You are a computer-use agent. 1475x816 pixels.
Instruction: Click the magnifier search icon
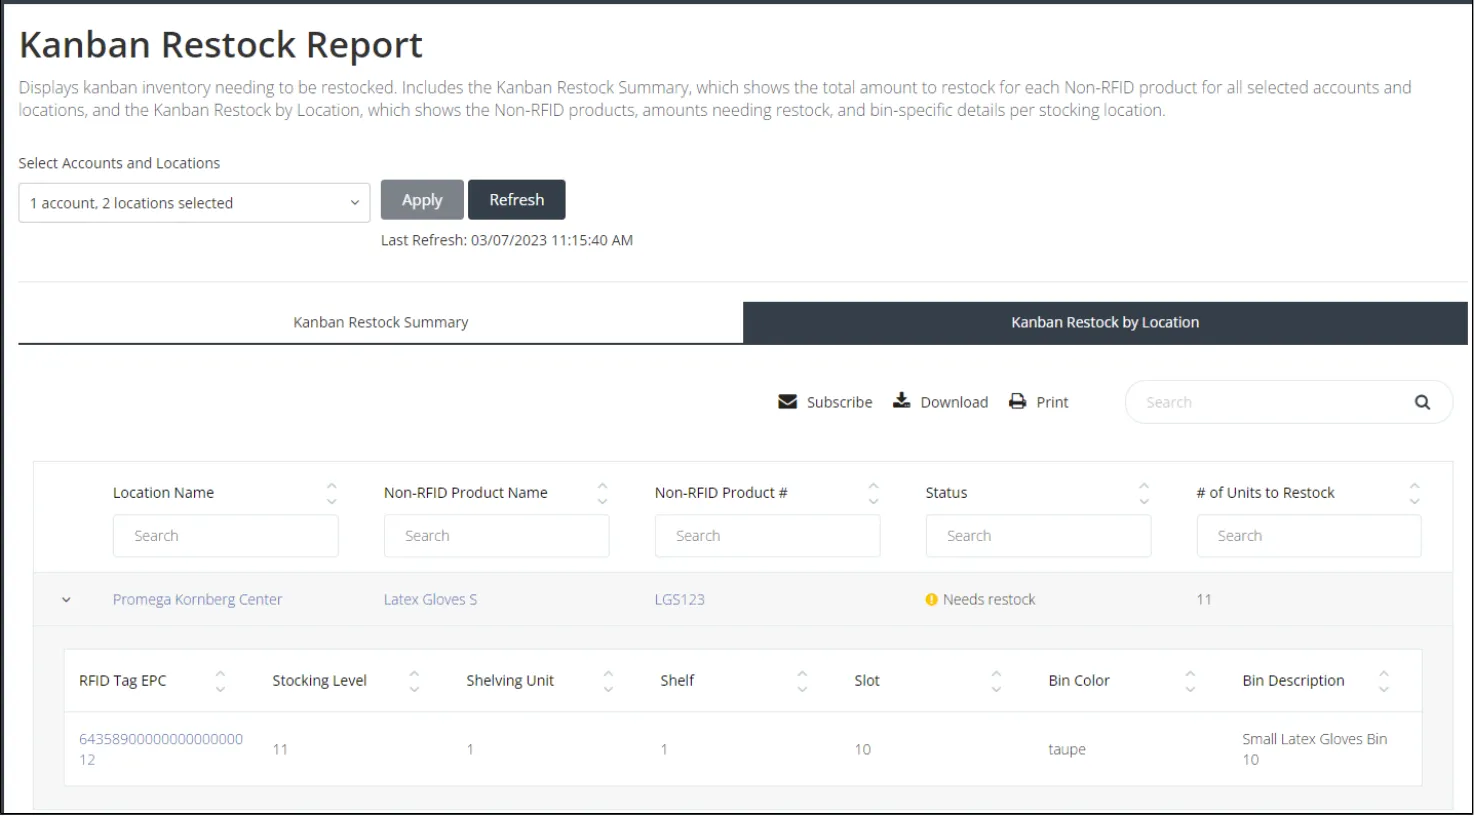pos(1422,402)
